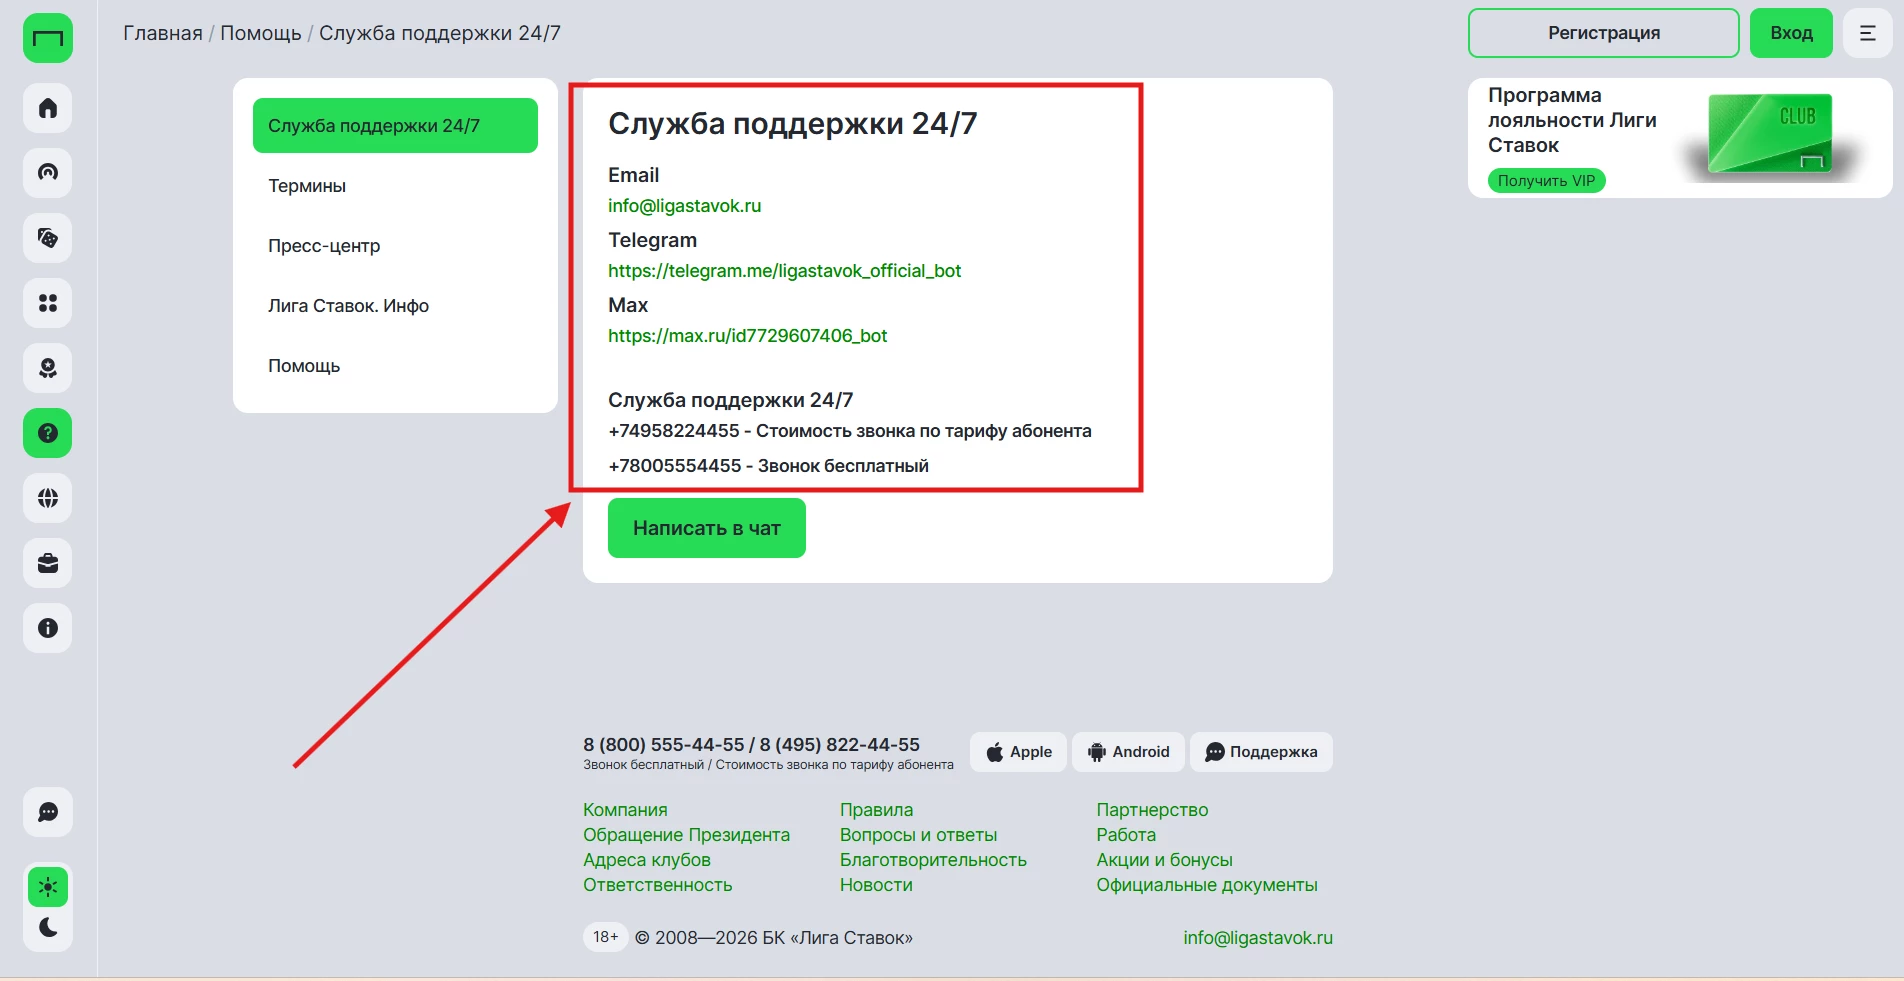The height and width of the screenshot is (981, 1904).
Task: Open the chat bubble icon in sidebar
Action: [x=48, y=812]
